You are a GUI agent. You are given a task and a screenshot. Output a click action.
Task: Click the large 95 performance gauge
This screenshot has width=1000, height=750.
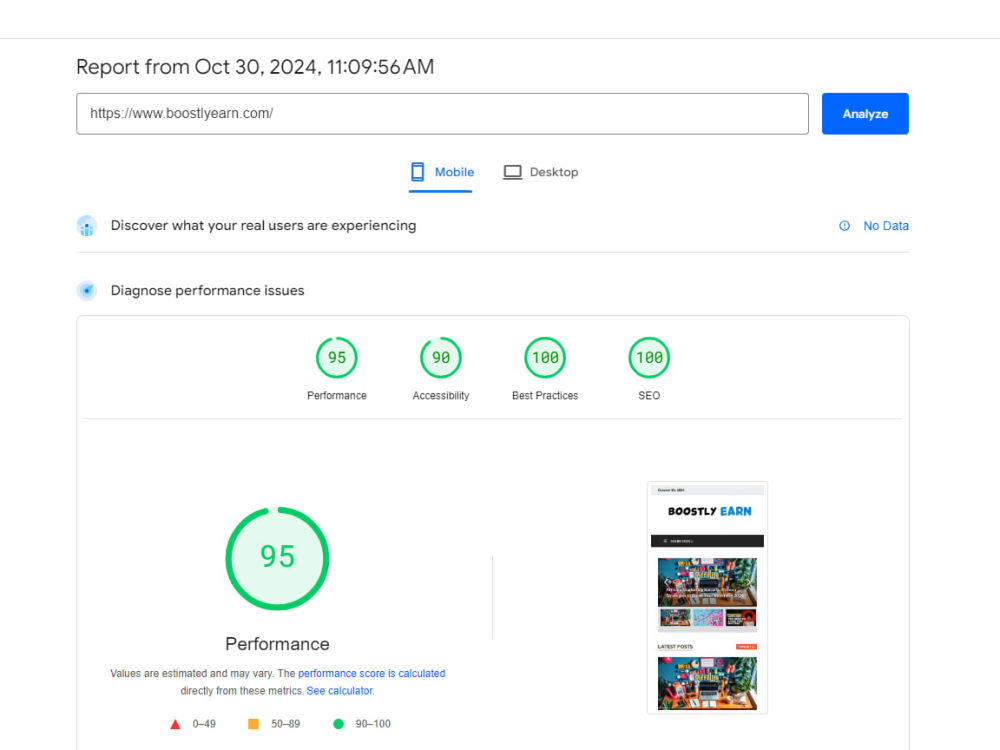(277, 558)
